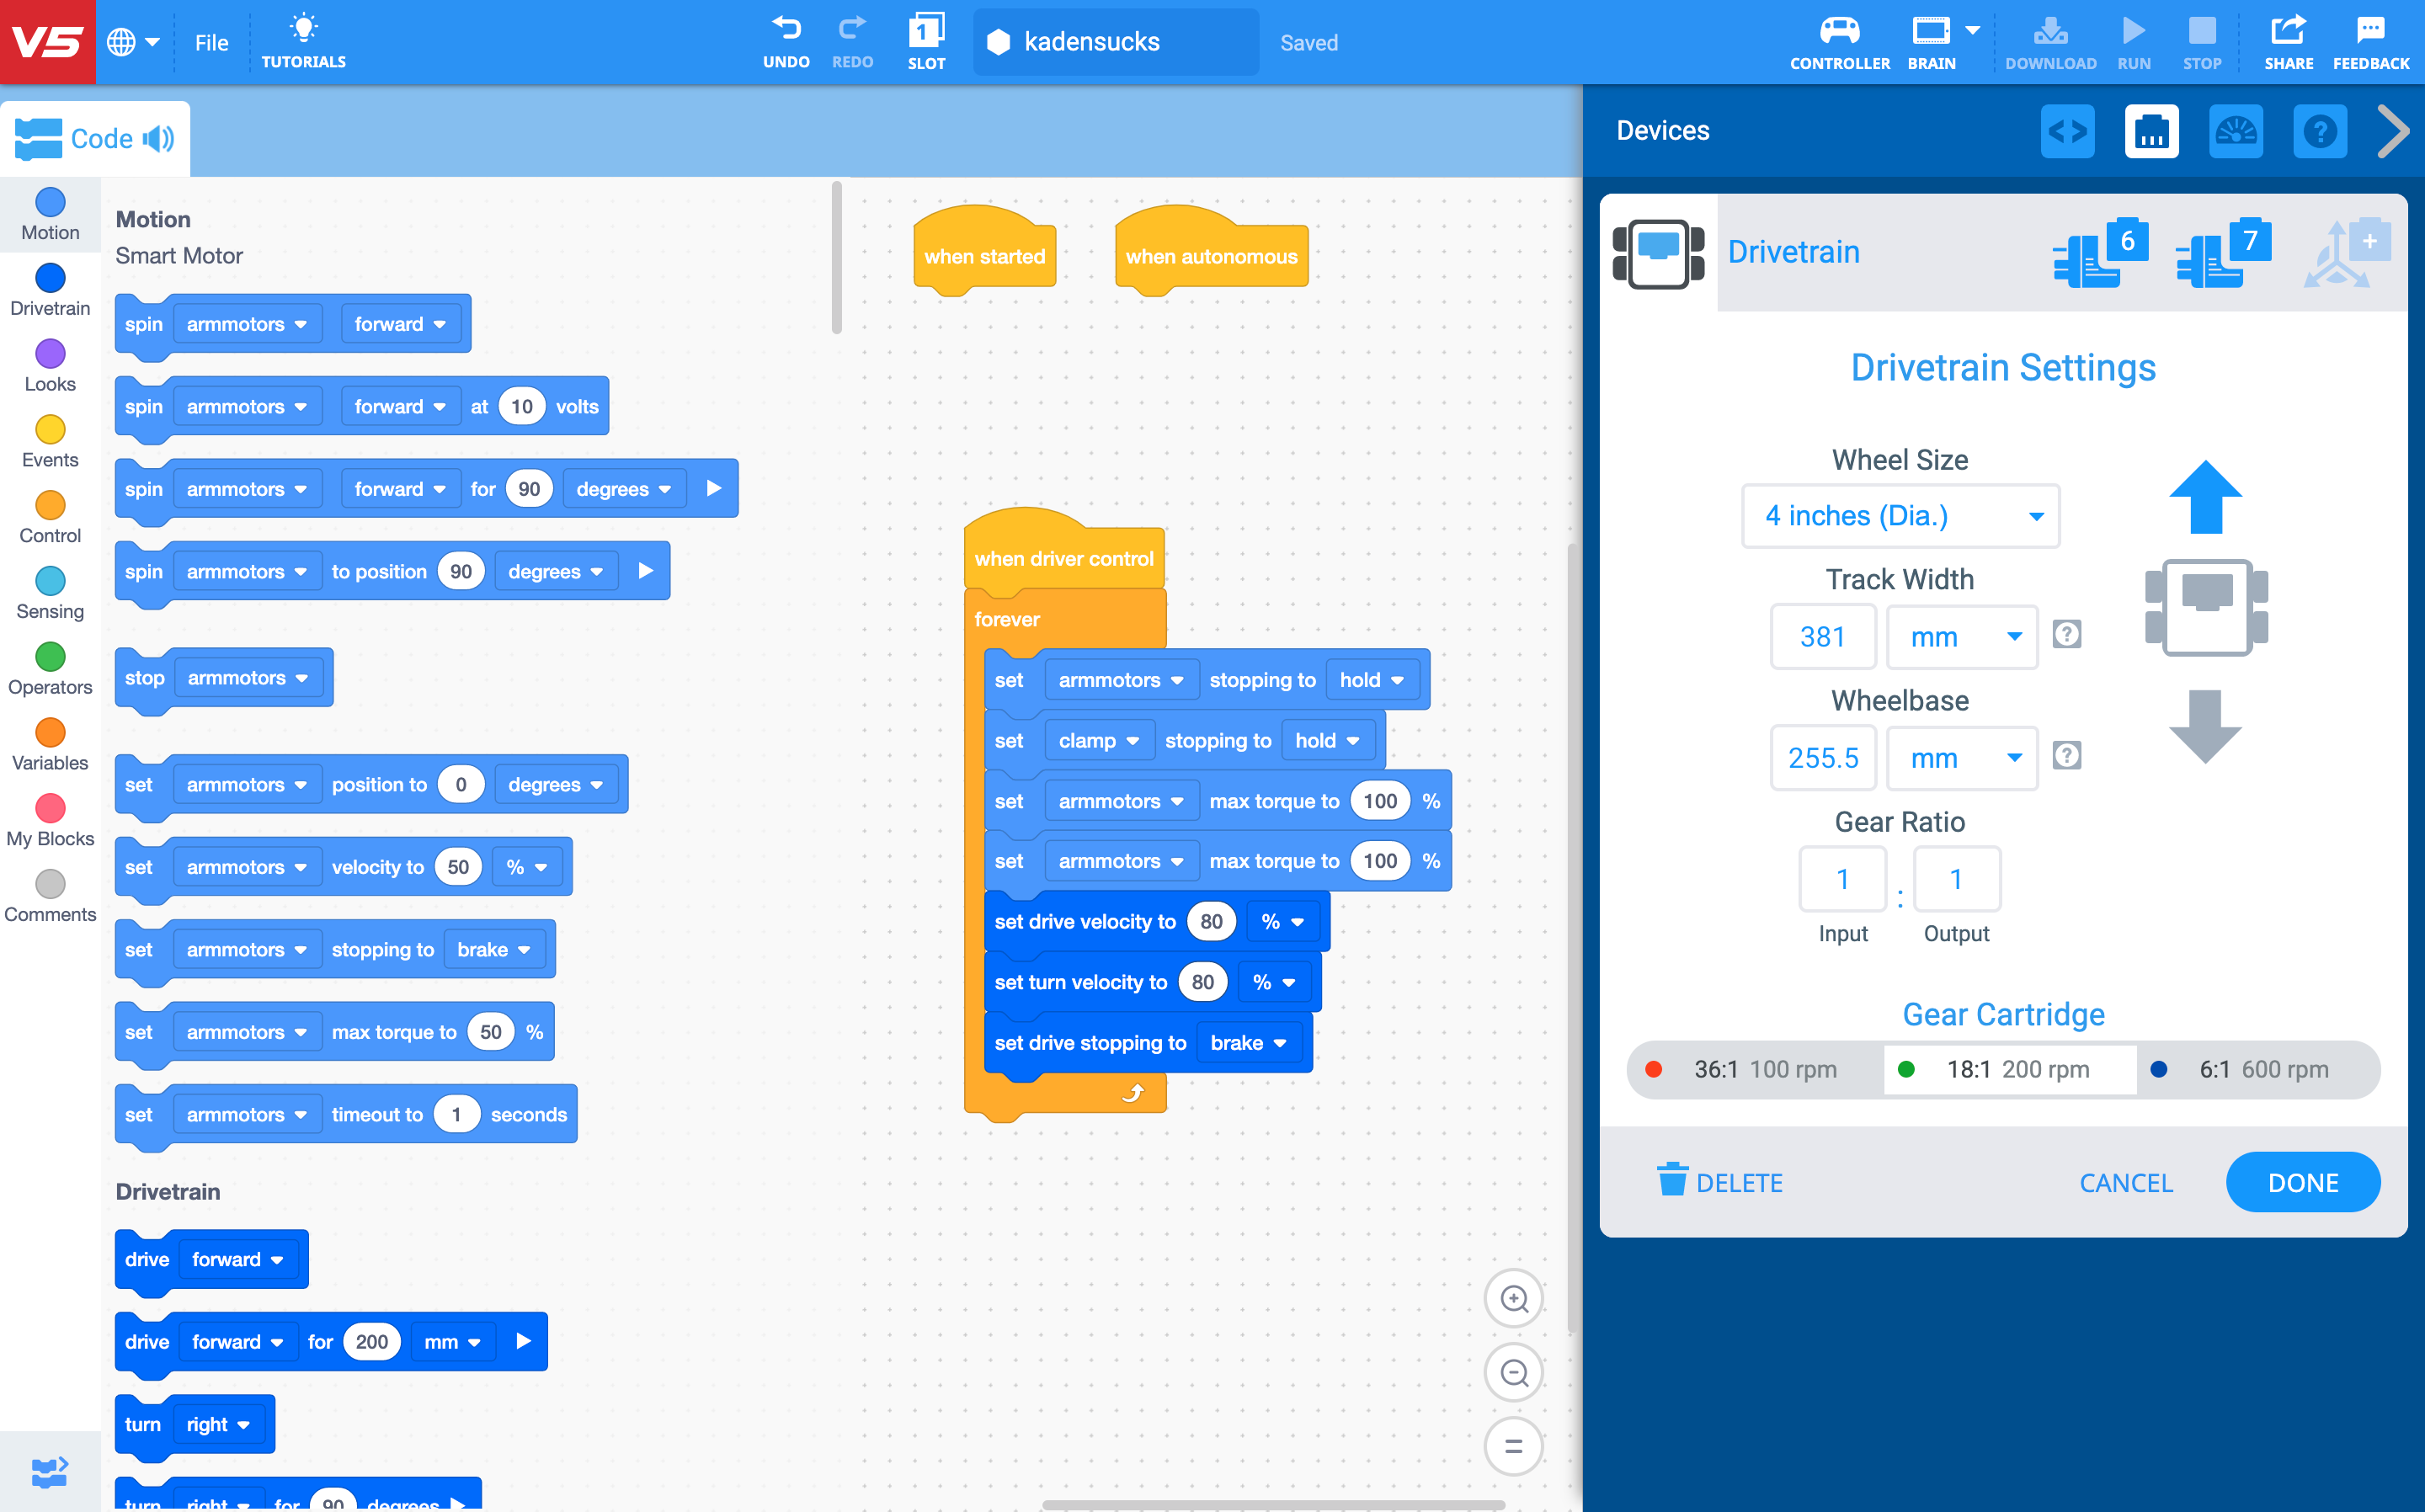Click the zoom in magnifier on workspace
The width and height of the screenshot is (2425, 1512).
(x=1514, y=1298)
